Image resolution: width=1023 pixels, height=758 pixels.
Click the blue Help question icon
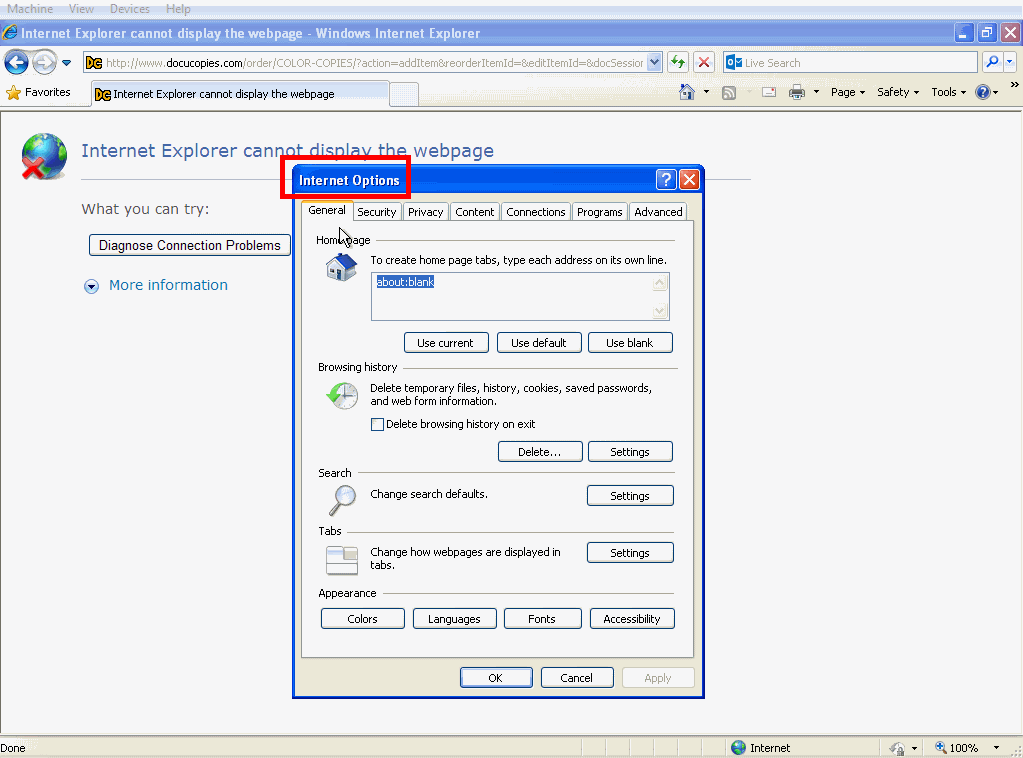(983, 92)
